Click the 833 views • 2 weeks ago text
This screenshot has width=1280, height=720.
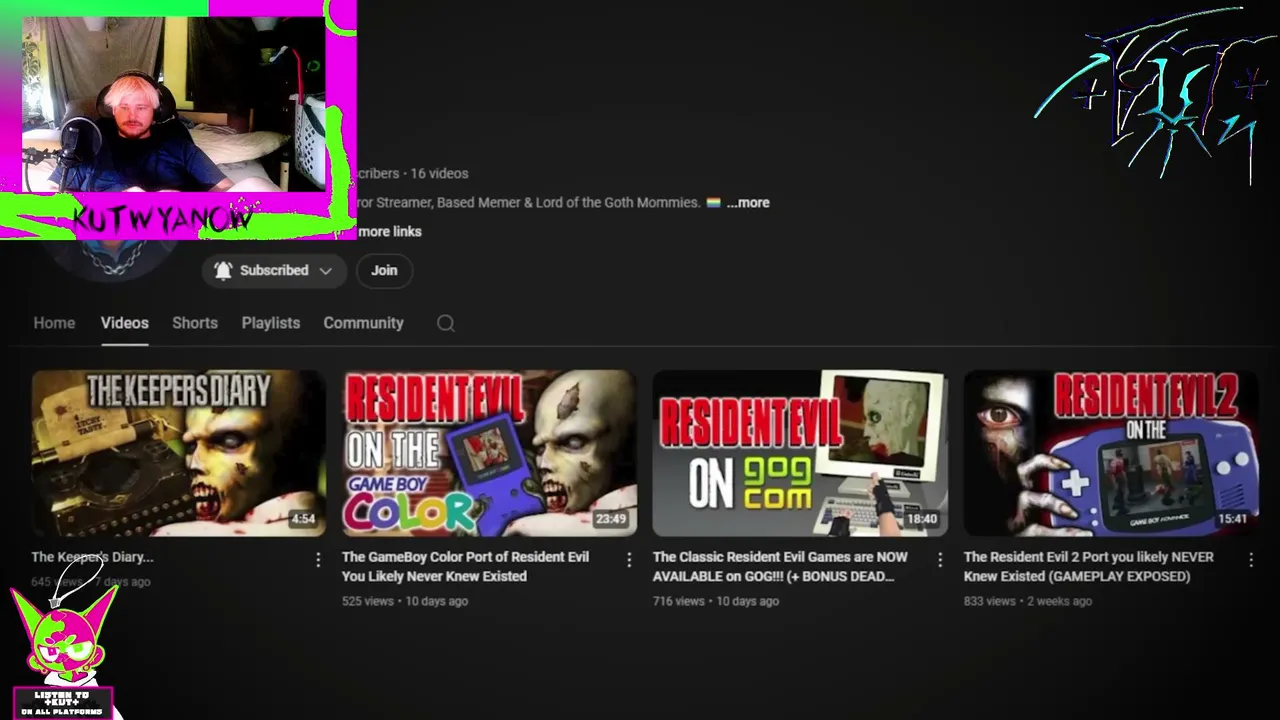tap(1028, 601)
